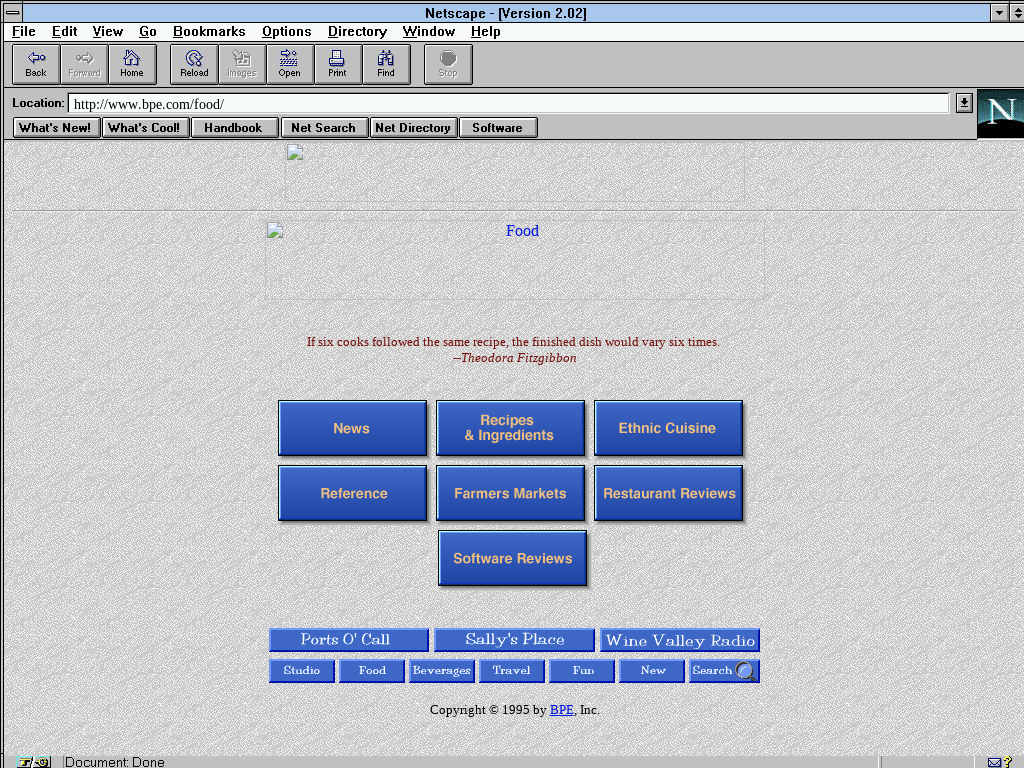Image resolution: width=1024 pixels, height=768 pixels.
Task: Click the What's Cool! directory button
Action: point(144,128)
